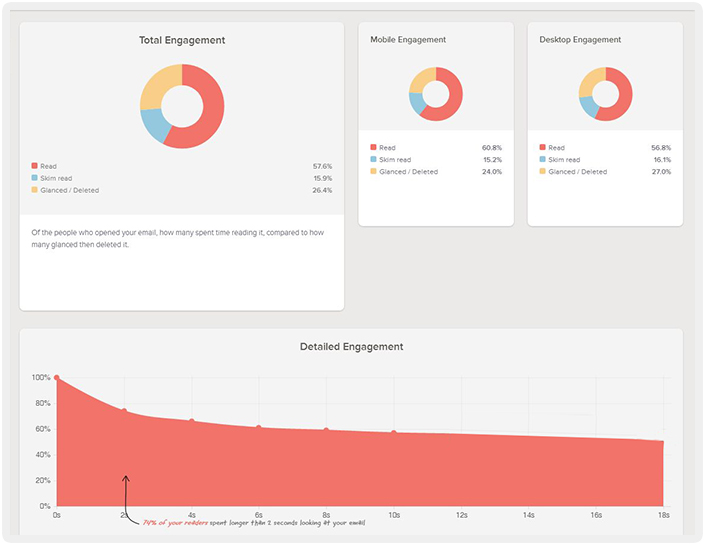Viewport: 704px width, 546px height.
Task: Click the 0s data point at 100%
Action: pyautogui.click(x=57, y=378)
